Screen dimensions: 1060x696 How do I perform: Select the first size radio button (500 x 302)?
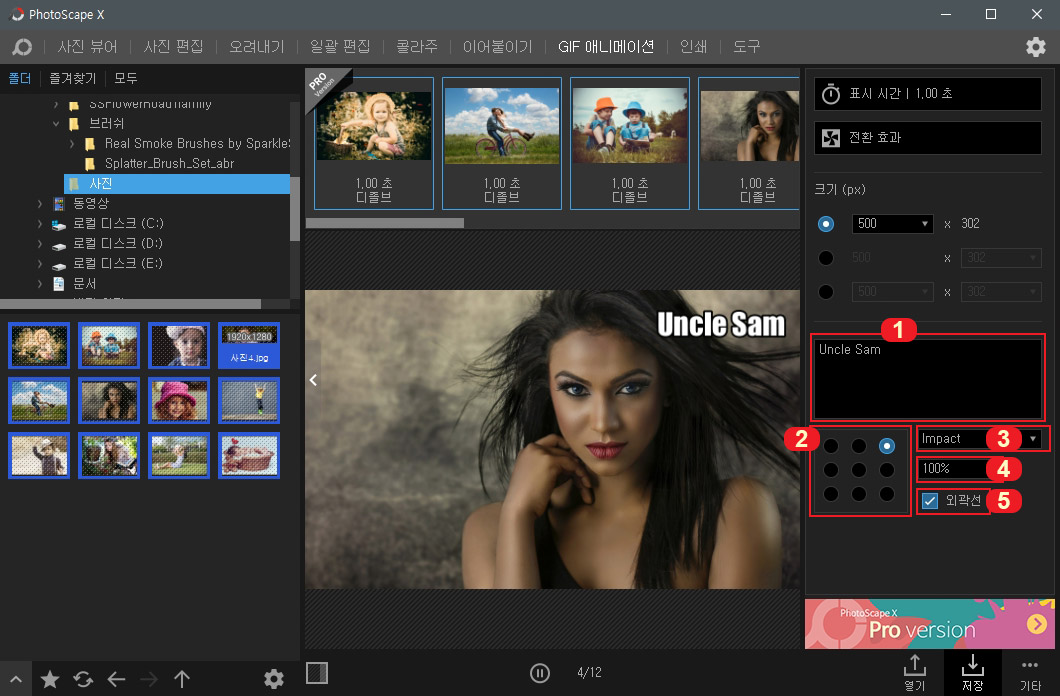pos(826,224)
